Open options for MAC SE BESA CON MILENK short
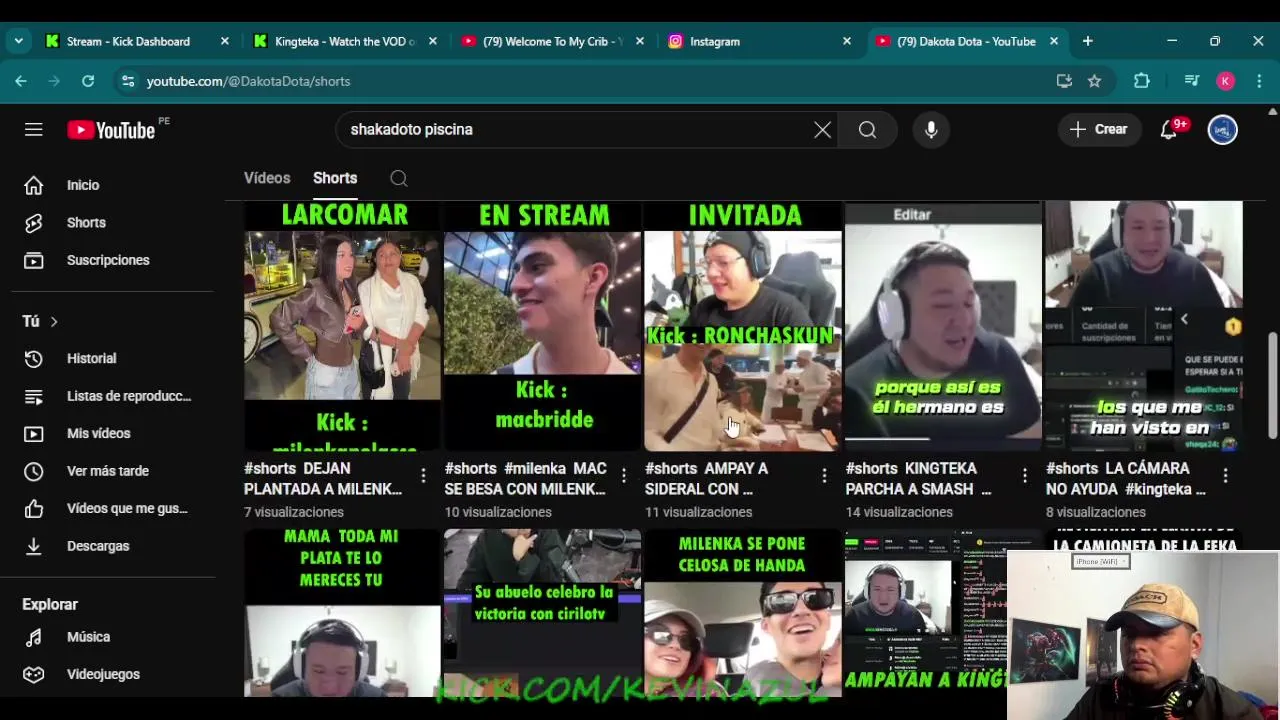 point(624,476)
